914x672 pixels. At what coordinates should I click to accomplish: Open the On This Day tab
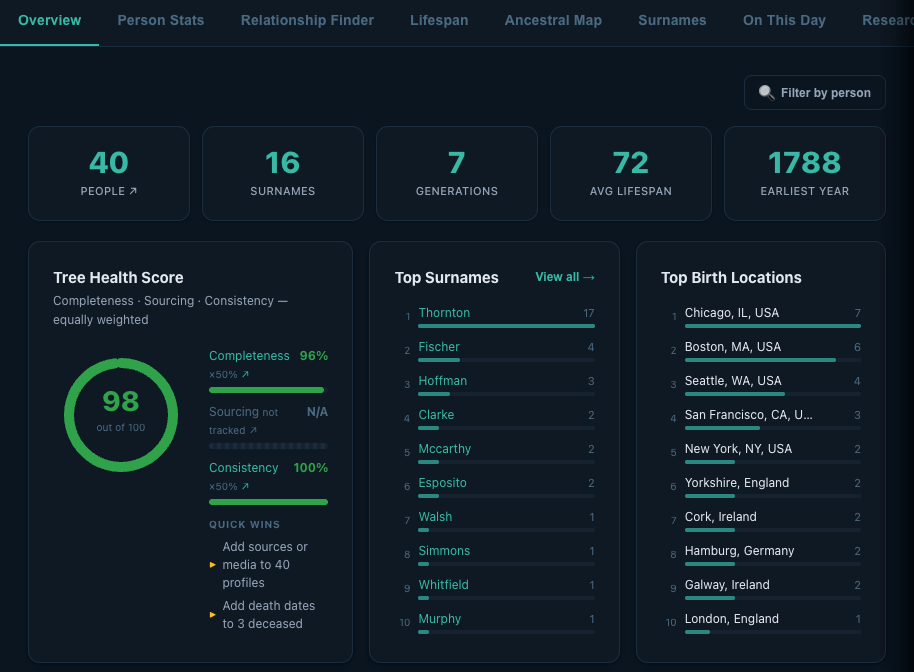coord(784,20)
